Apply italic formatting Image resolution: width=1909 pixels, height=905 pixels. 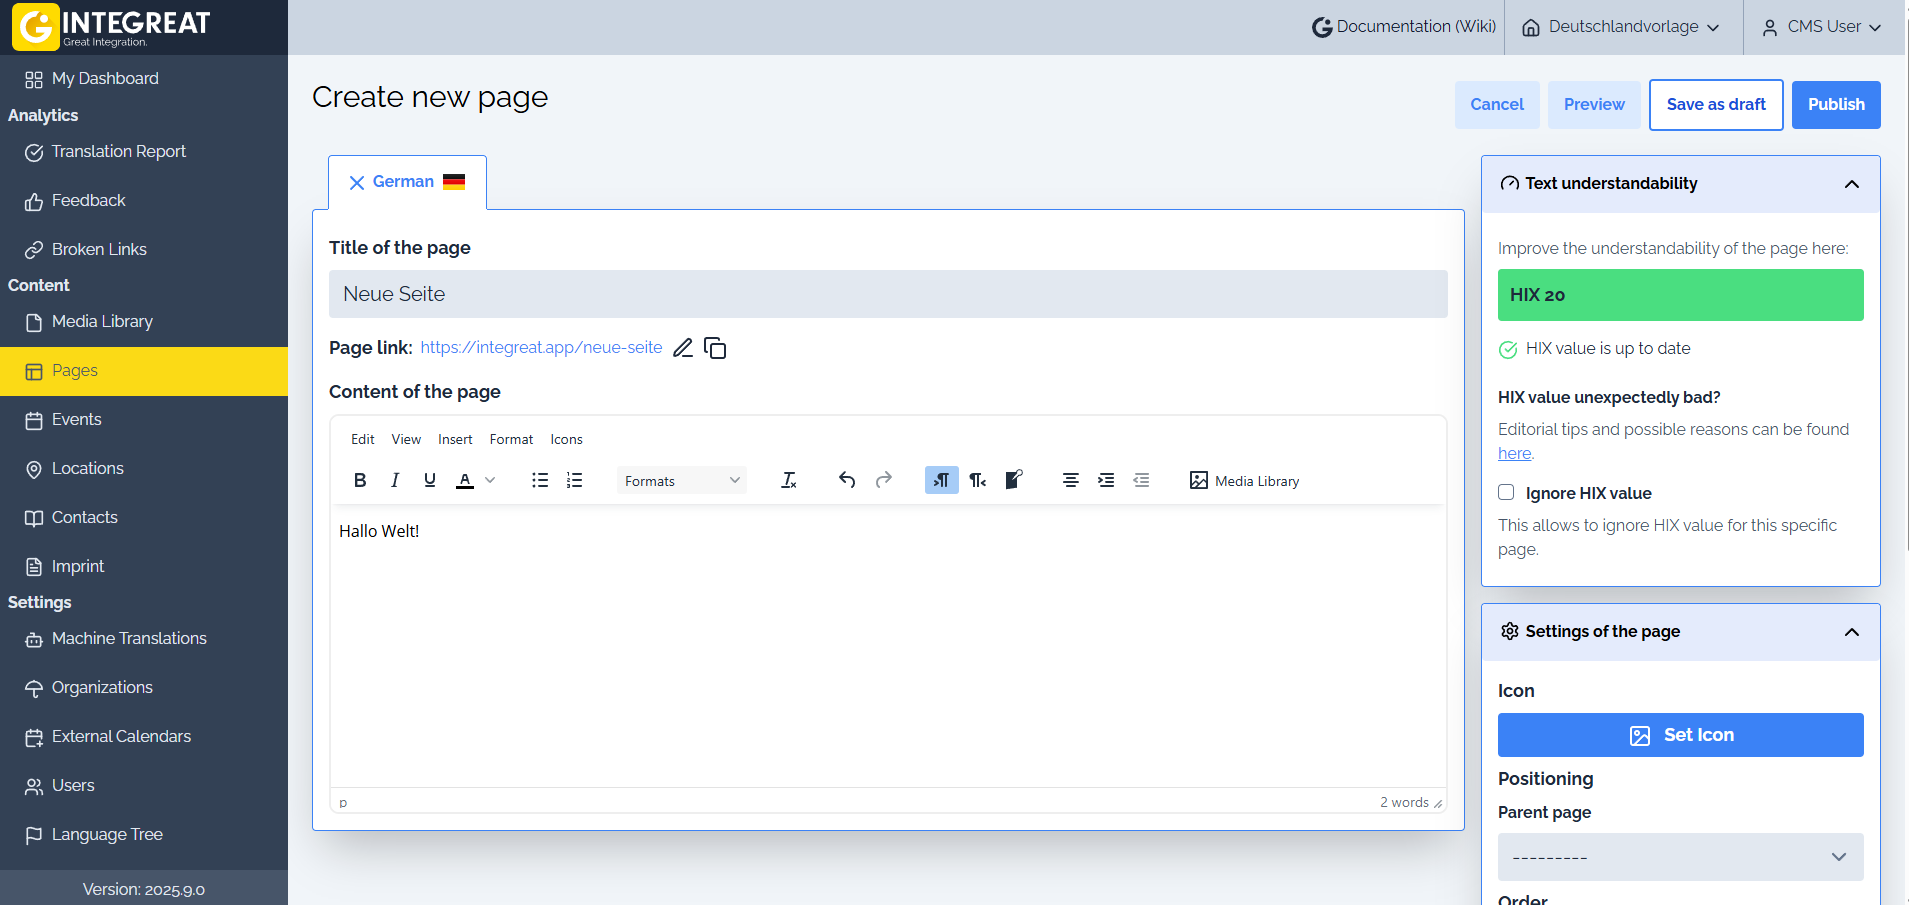tap(395, 481)
